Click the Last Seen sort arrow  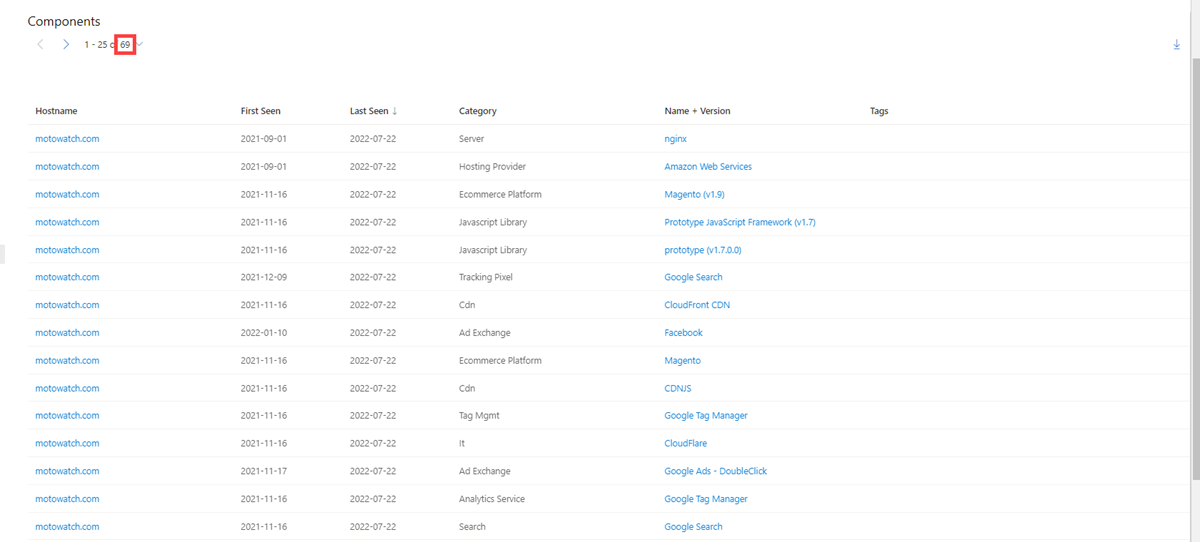(394, 111)
